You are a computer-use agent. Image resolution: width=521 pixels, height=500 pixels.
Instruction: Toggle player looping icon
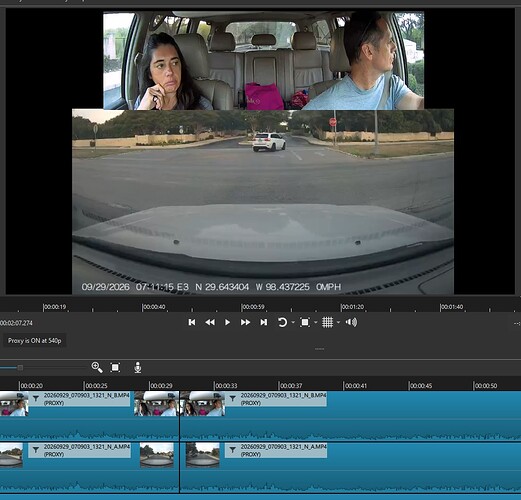[282, 322]
